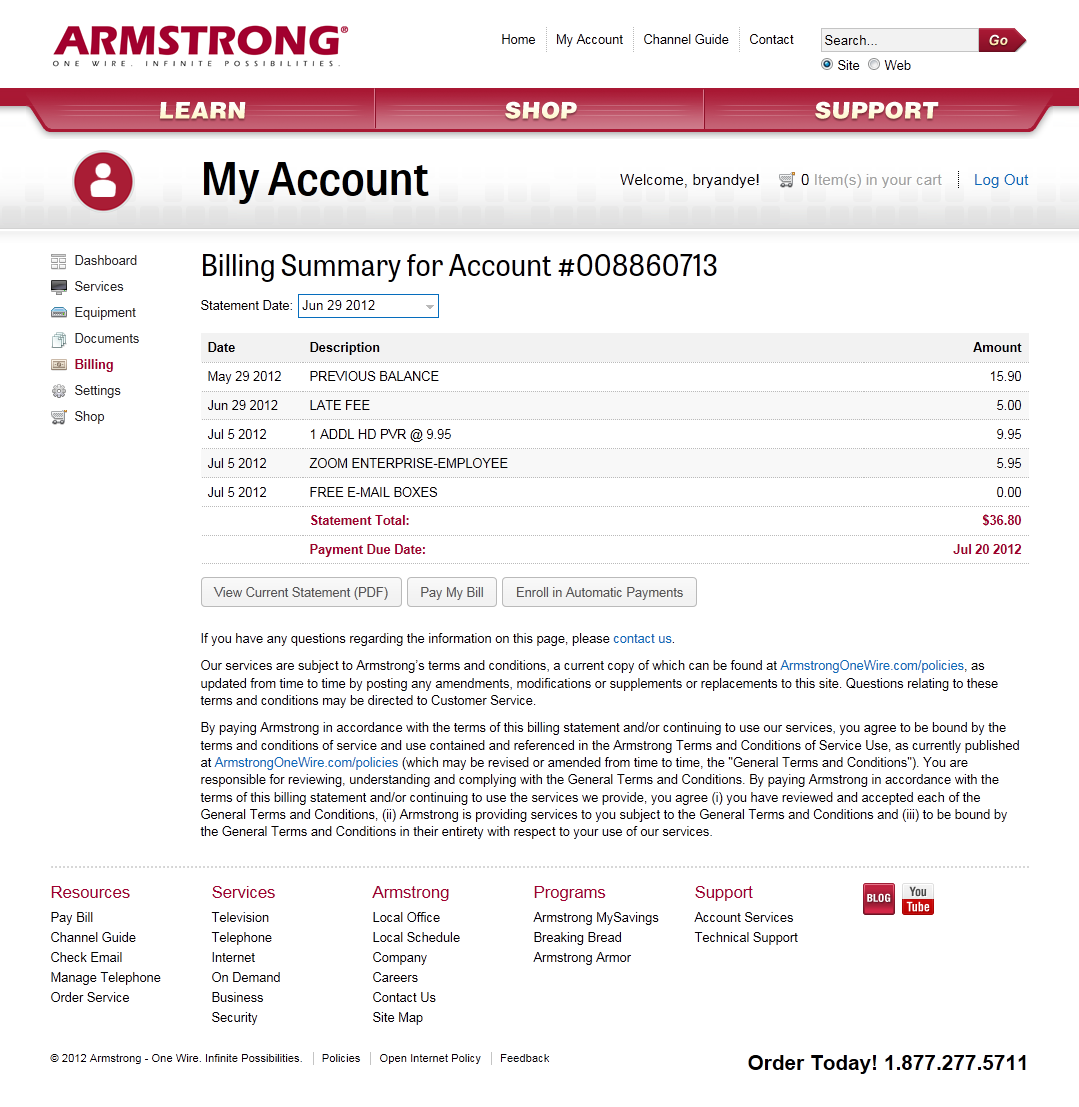
Task: Click Enroll in Automatic Payments button
Action: pyautogui.click(x=599, y=592)
